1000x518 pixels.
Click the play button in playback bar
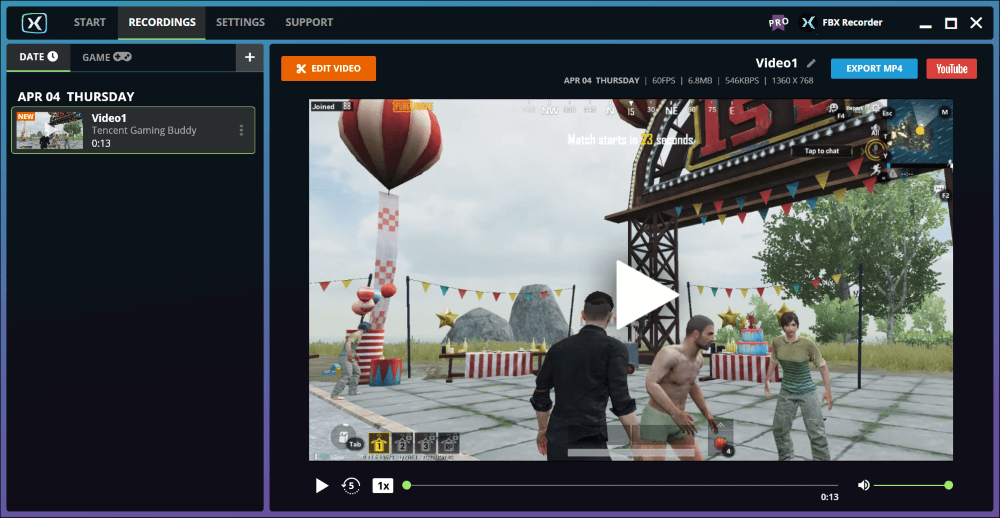pyautogui.click(x=322, y=486)
